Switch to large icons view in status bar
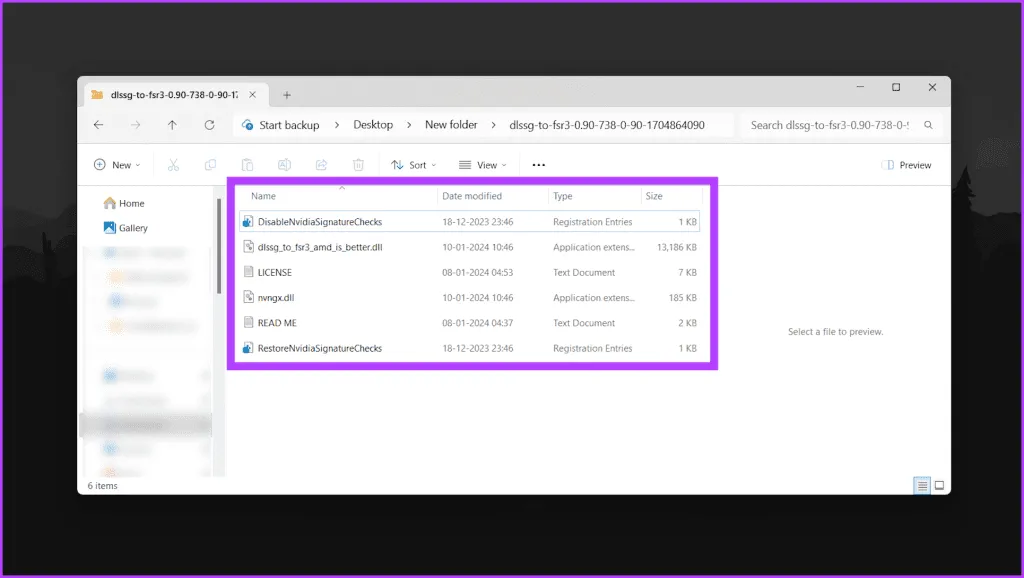1024x578 pixels. point(938,486)
